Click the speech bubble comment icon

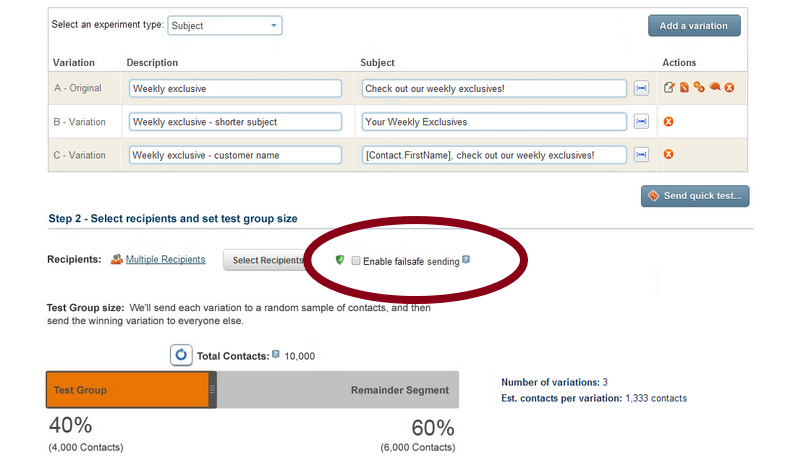click(x=715, y=87)
